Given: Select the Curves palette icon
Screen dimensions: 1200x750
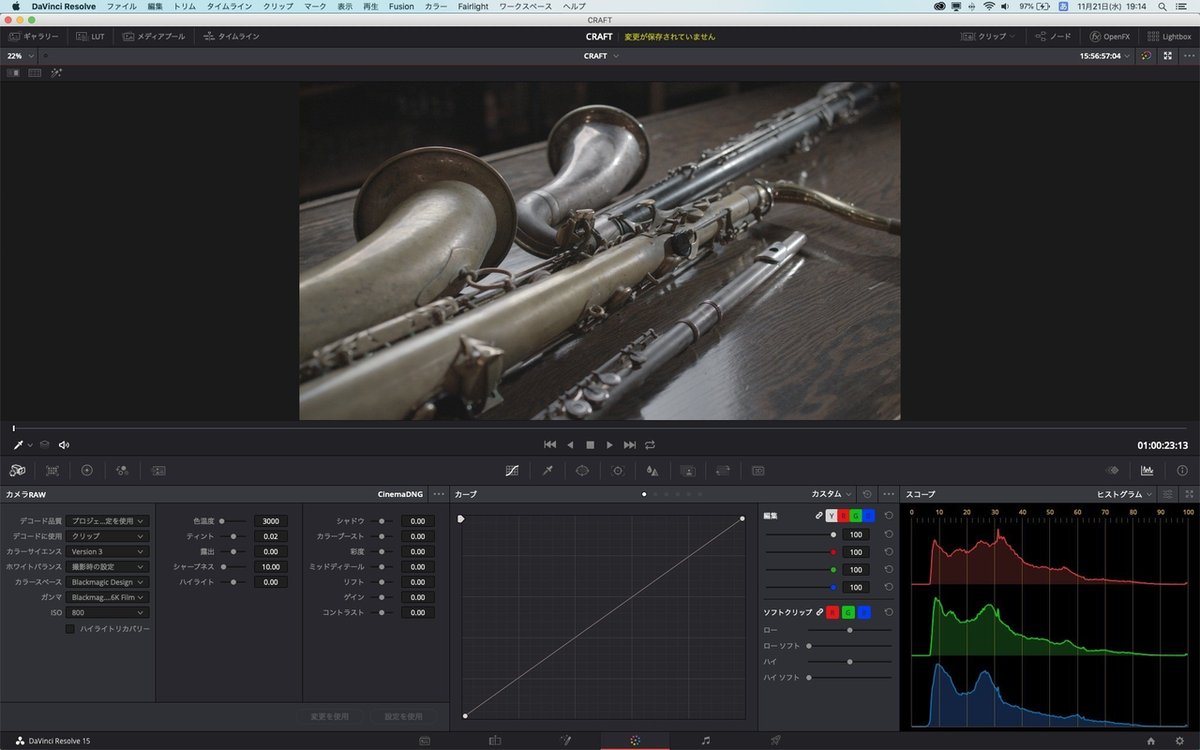Looking at the screenshot, I should [512, 470].
